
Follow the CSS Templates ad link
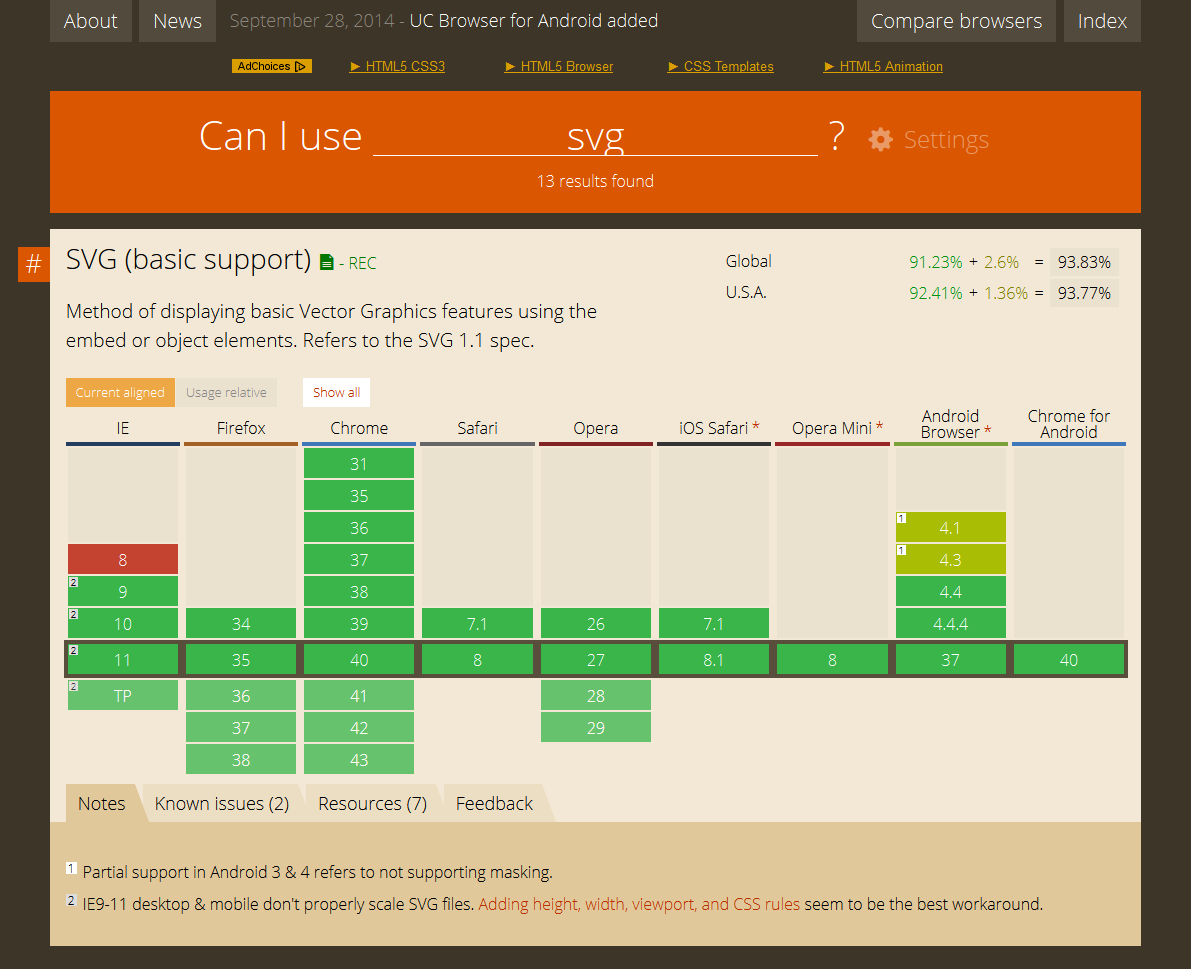[721, 67]
